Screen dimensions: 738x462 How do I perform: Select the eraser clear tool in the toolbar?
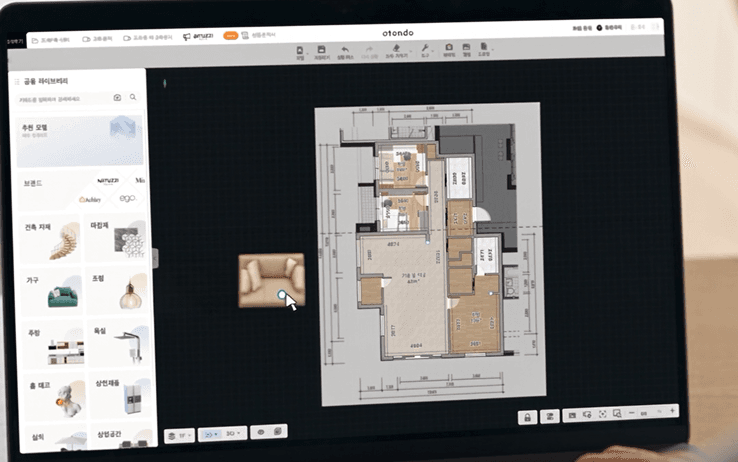click(x=396, y=48)
